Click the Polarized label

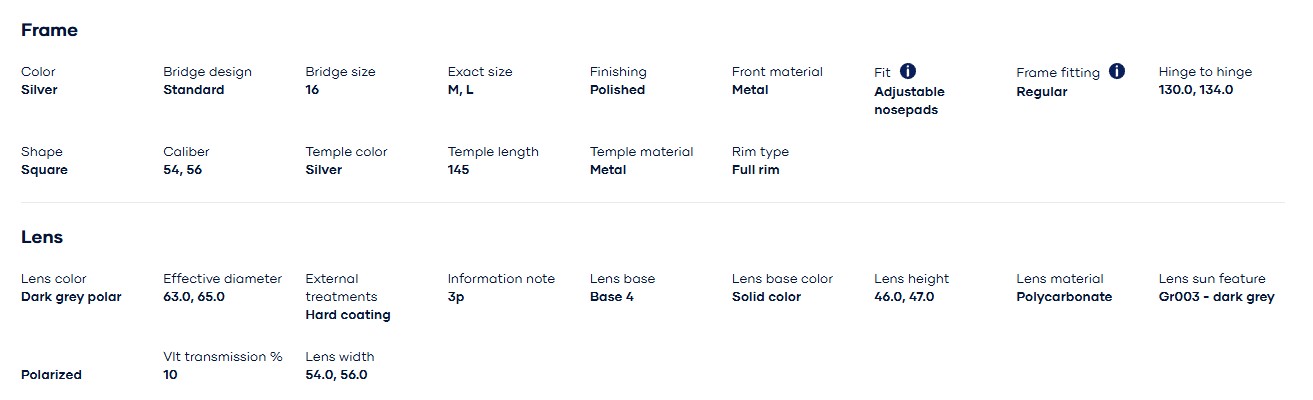pyautogui.click(x=51, y=375)
